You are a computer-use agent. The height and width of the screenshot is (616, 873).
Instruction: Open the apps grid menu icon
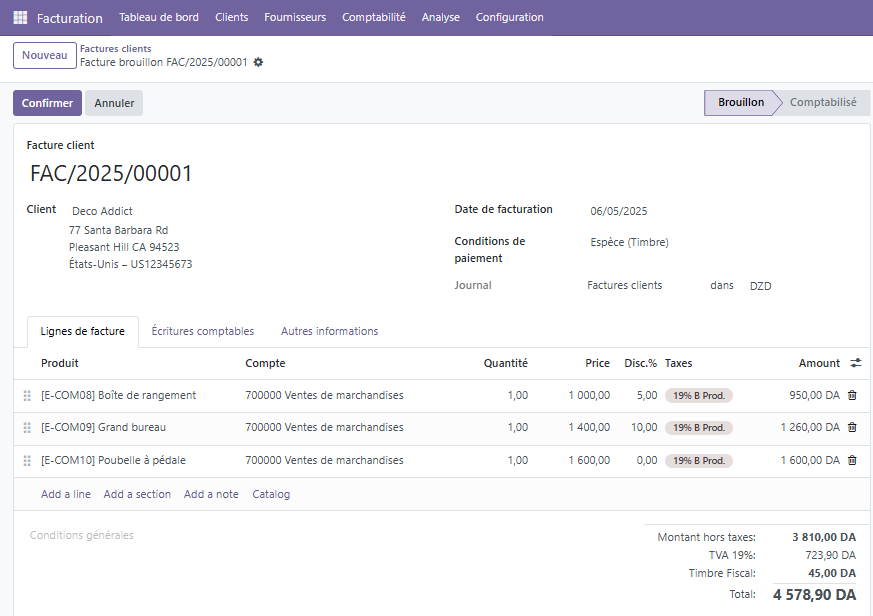(20, 18)
